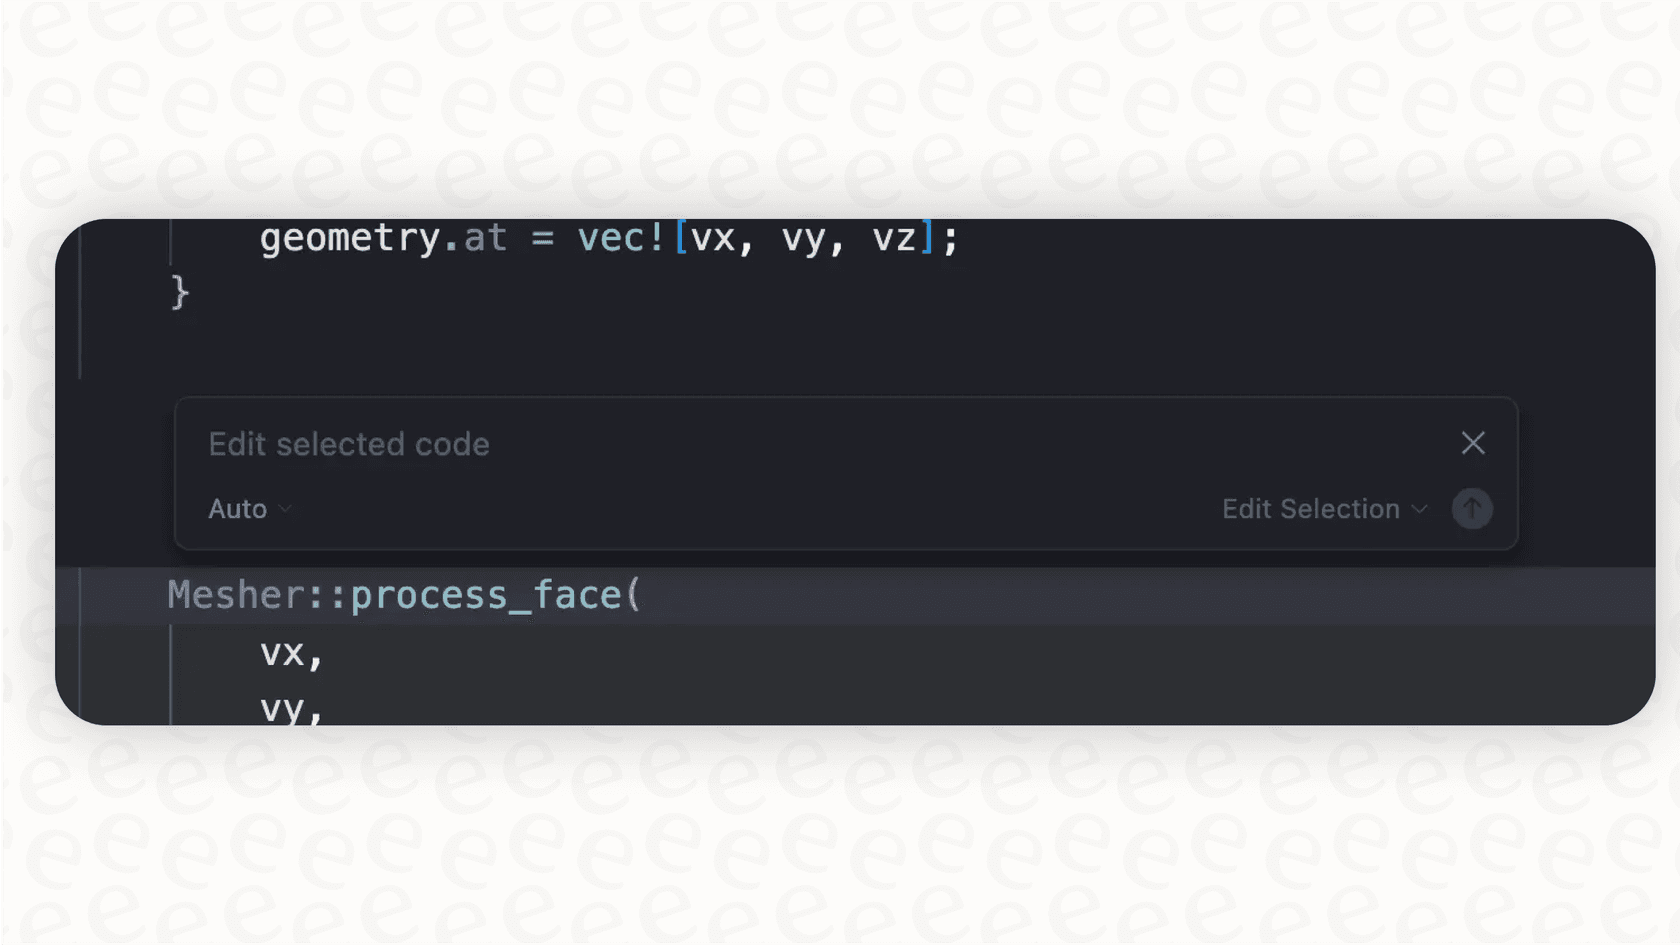Submit the edit with the up-arrow icon

1471,508
